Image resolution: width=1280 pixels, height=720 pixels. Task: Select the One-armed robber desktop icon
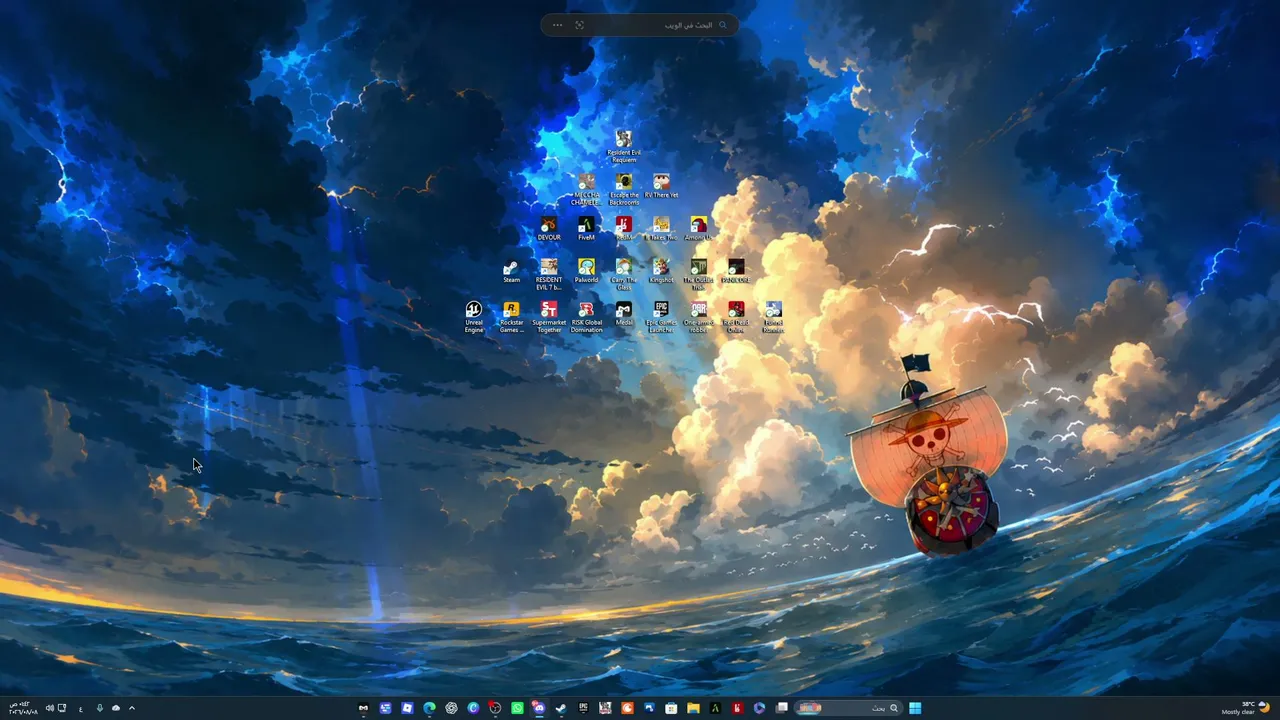click(698, 317)
